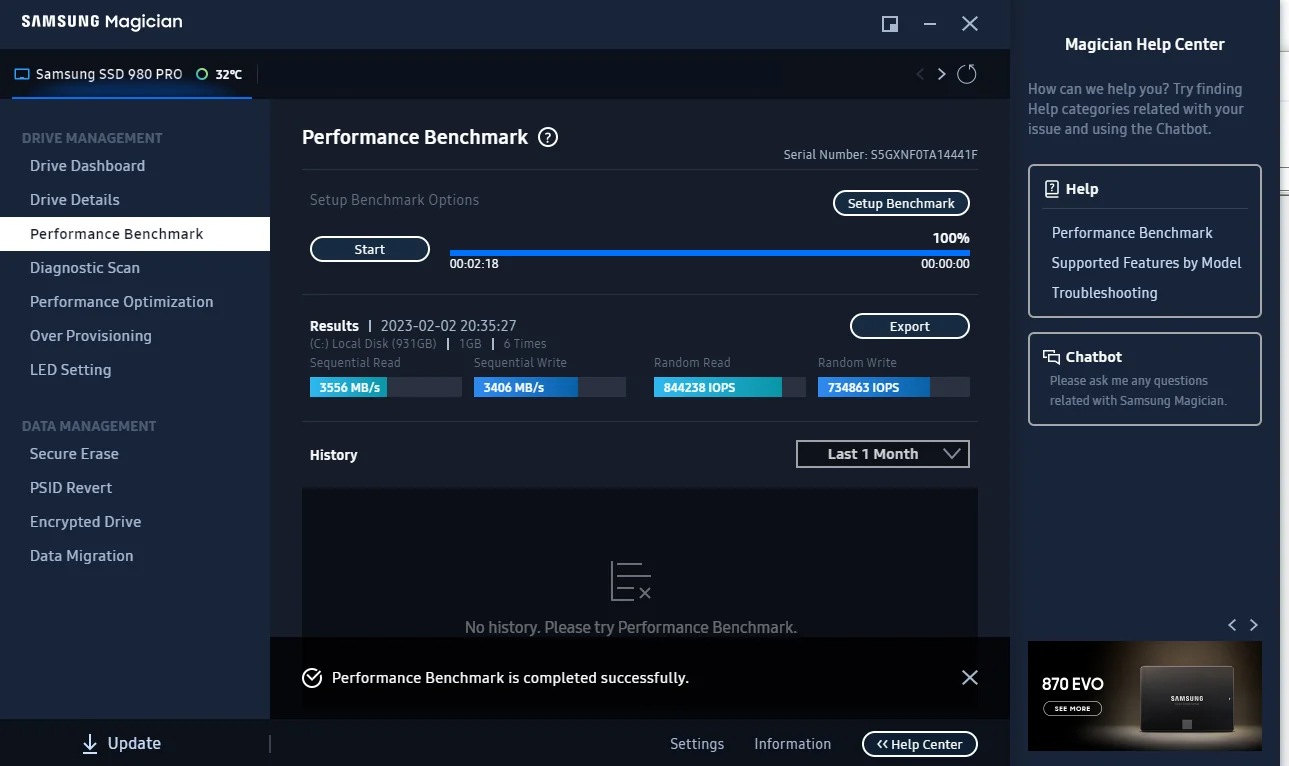Viewport: 1289px width, 766px height.
Task: Click the Setup Benchmark Options label
Action: (394, 200)
